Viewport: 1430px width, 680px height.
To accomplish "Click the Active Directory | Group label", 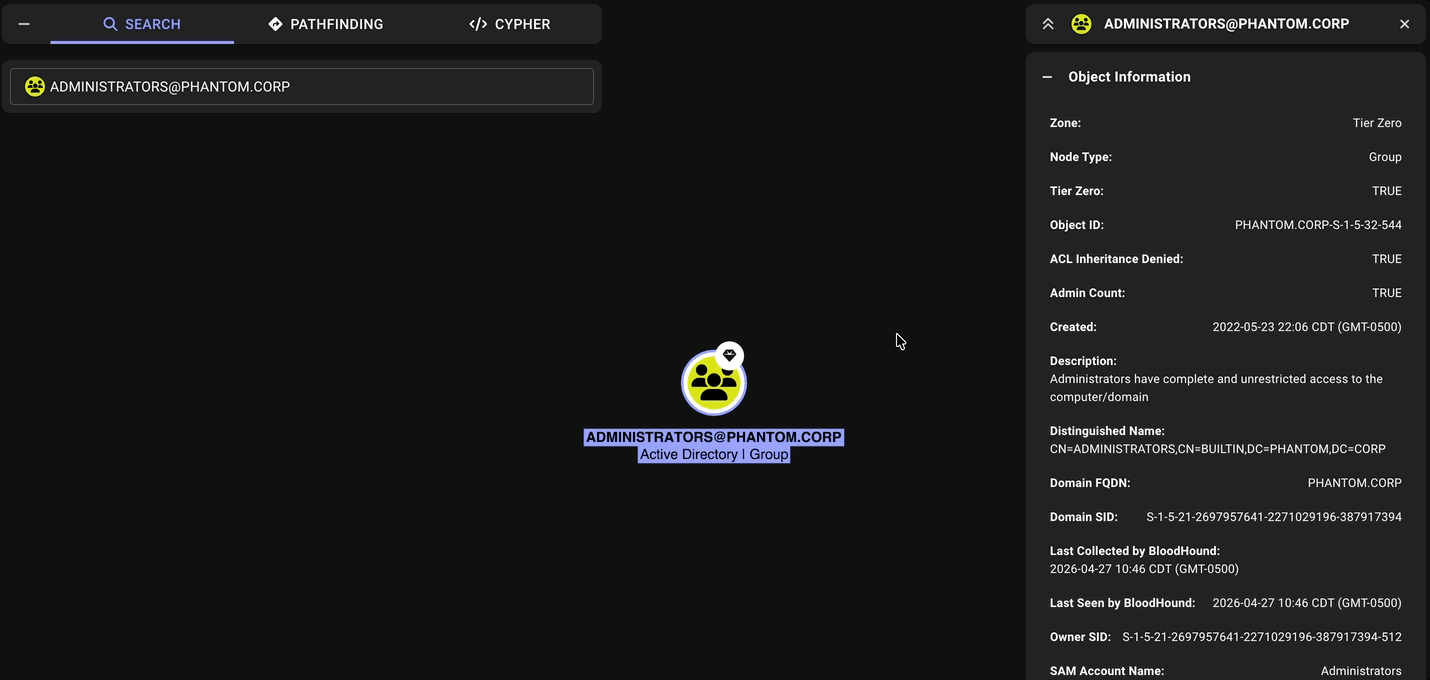I will (x=714, y=454).
